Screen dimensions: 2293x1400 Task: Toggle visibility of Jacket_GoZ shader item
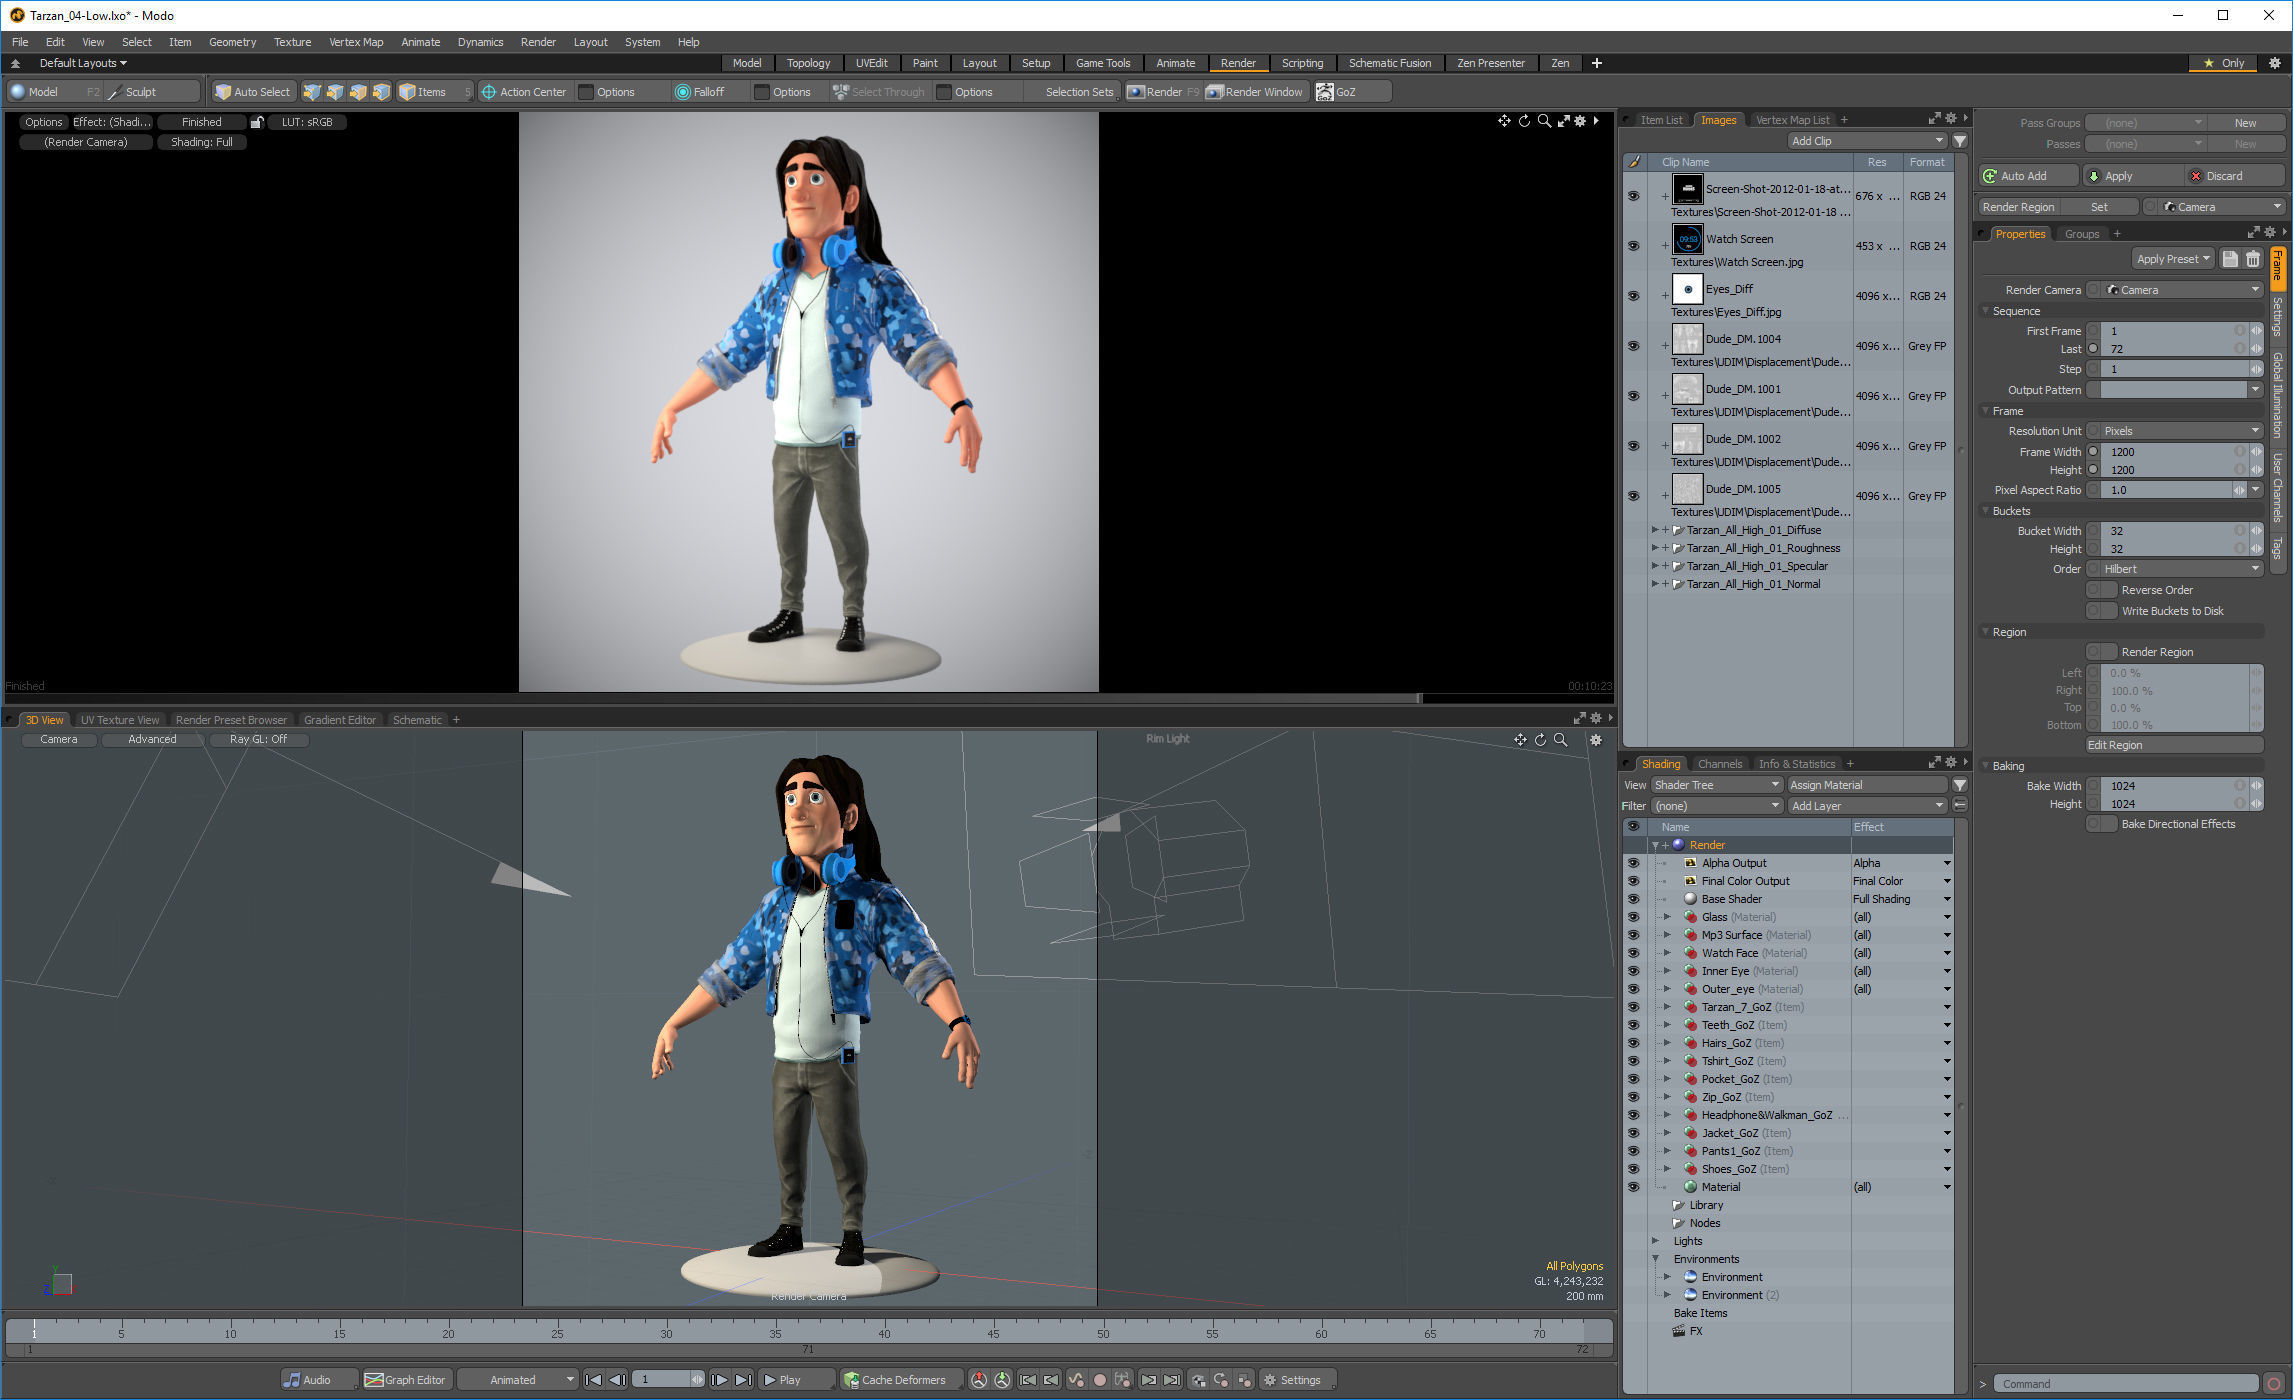pos(1633,1133)
